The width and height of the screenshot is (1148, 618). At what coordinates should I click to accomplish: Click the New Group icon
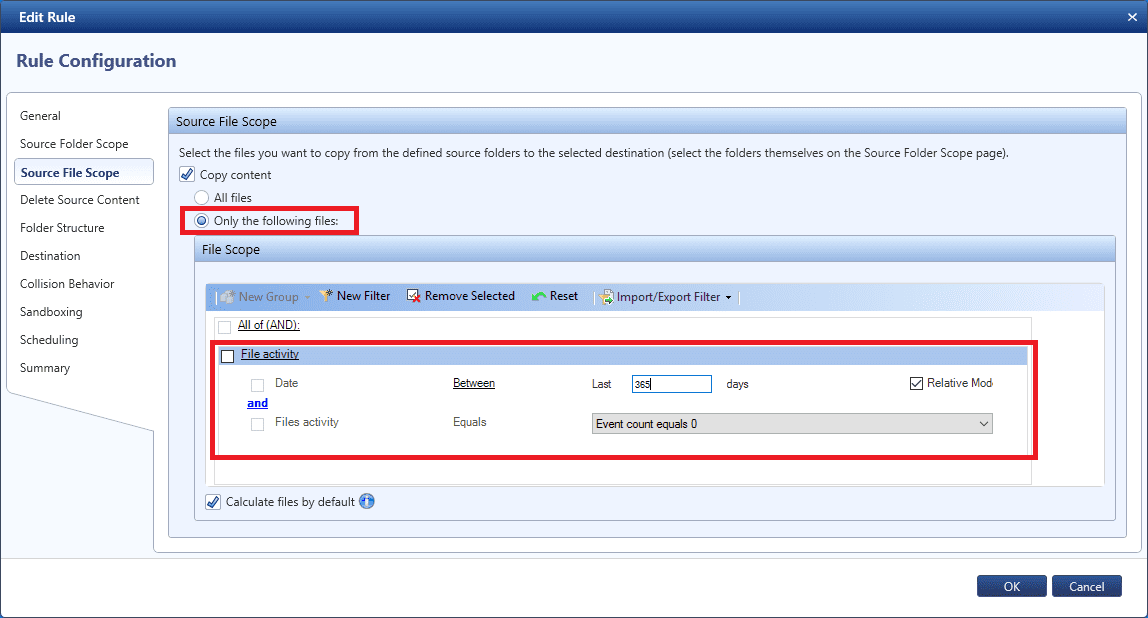tap(228, 297)
